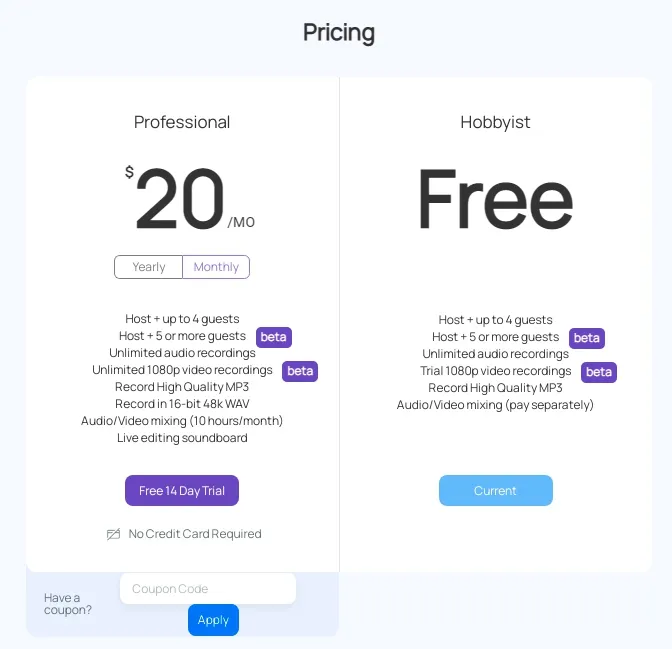Click beta badge next to Trial 1080p recordings

(x=599, y=372)
